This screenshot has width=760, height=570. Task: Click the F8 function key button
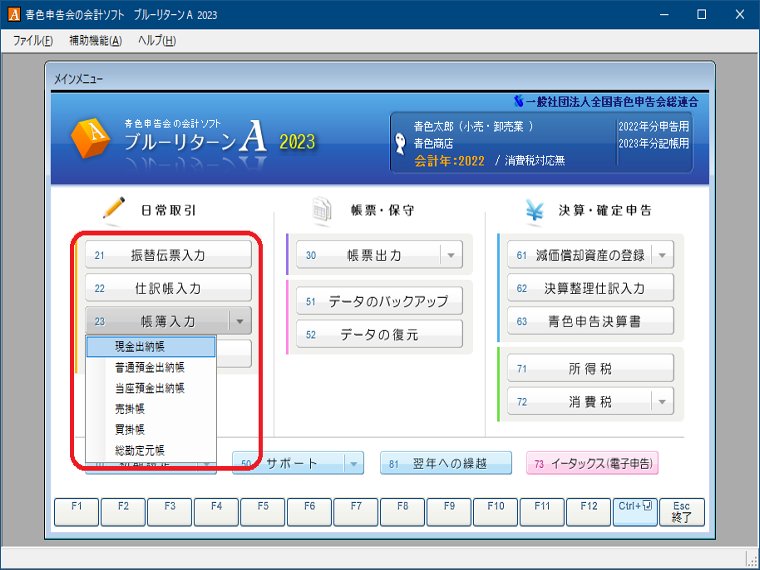[402, 512]
